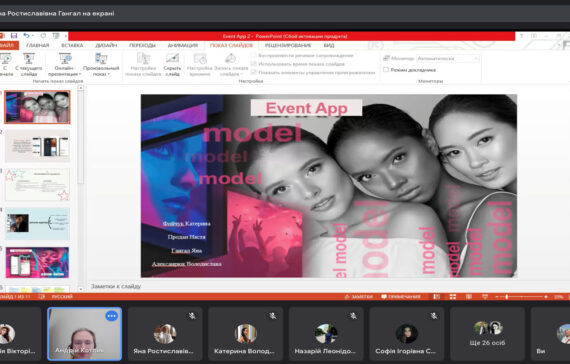
Task: Start slideshow from the beginning (С начала)
Action: 5,64
